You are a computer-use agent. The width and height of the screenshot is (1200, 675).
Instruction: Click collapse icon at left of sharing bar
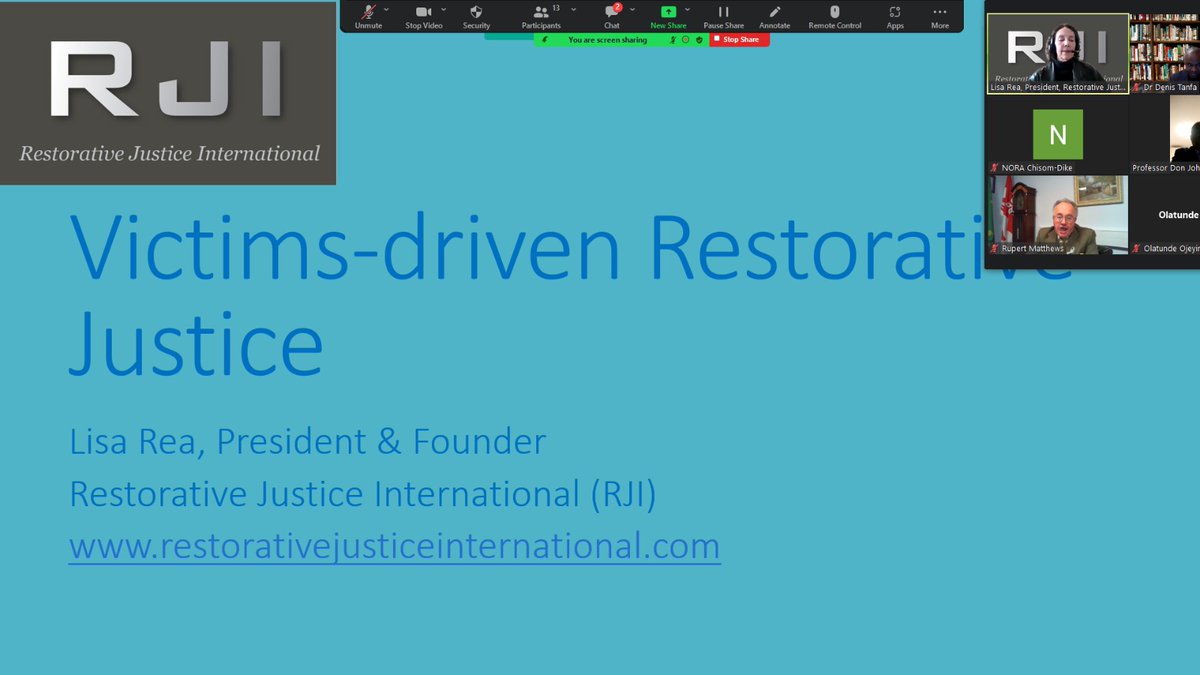pos(545,40)
